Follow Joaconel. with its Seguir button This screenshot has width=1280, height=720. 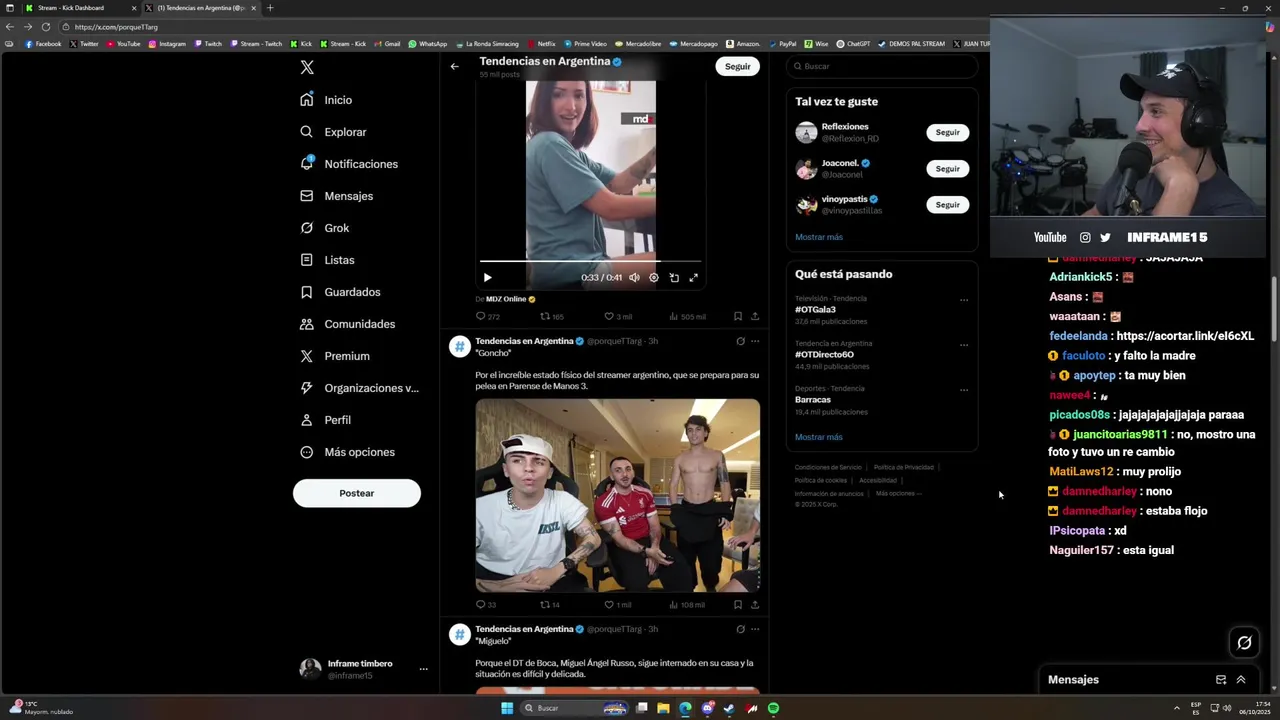click(948, 168)
